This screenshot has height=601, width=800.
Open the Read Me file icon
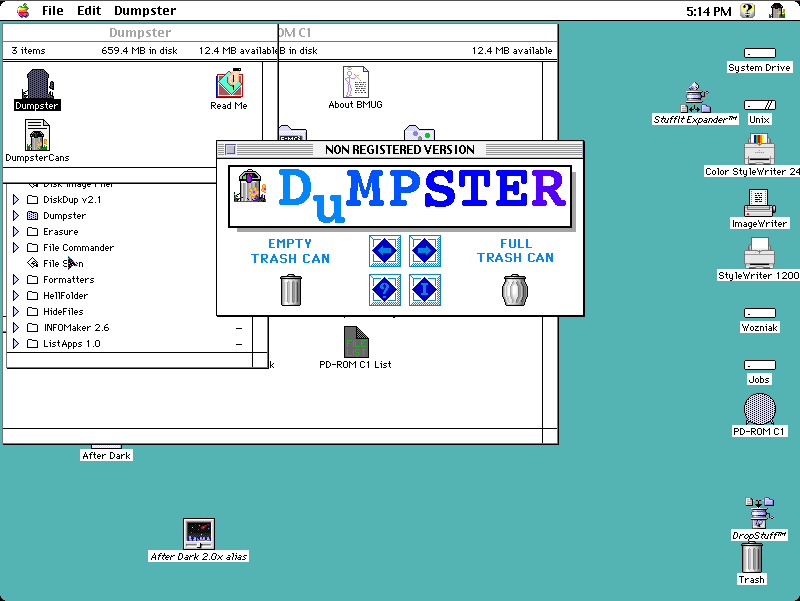tap(230, 83)
